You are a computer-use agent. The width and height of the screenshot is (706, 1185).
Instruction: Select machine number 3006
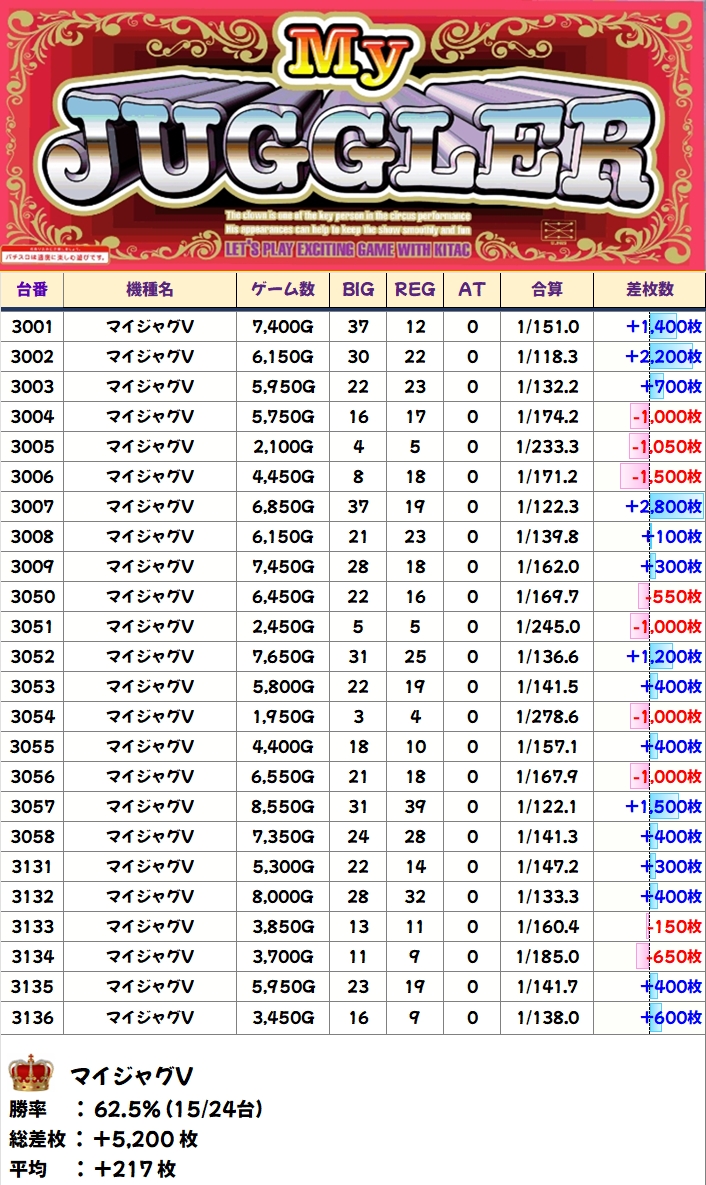pyautogui.click(x=32, y=477)
